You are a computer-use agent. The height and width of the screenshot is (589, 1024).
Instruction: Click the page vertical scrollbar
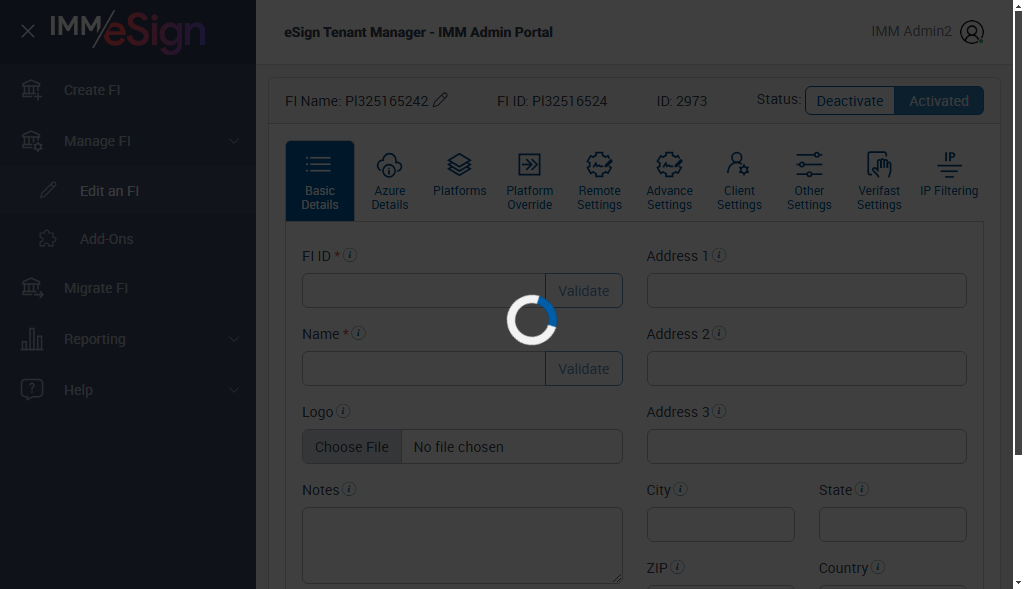(1018, 233)
